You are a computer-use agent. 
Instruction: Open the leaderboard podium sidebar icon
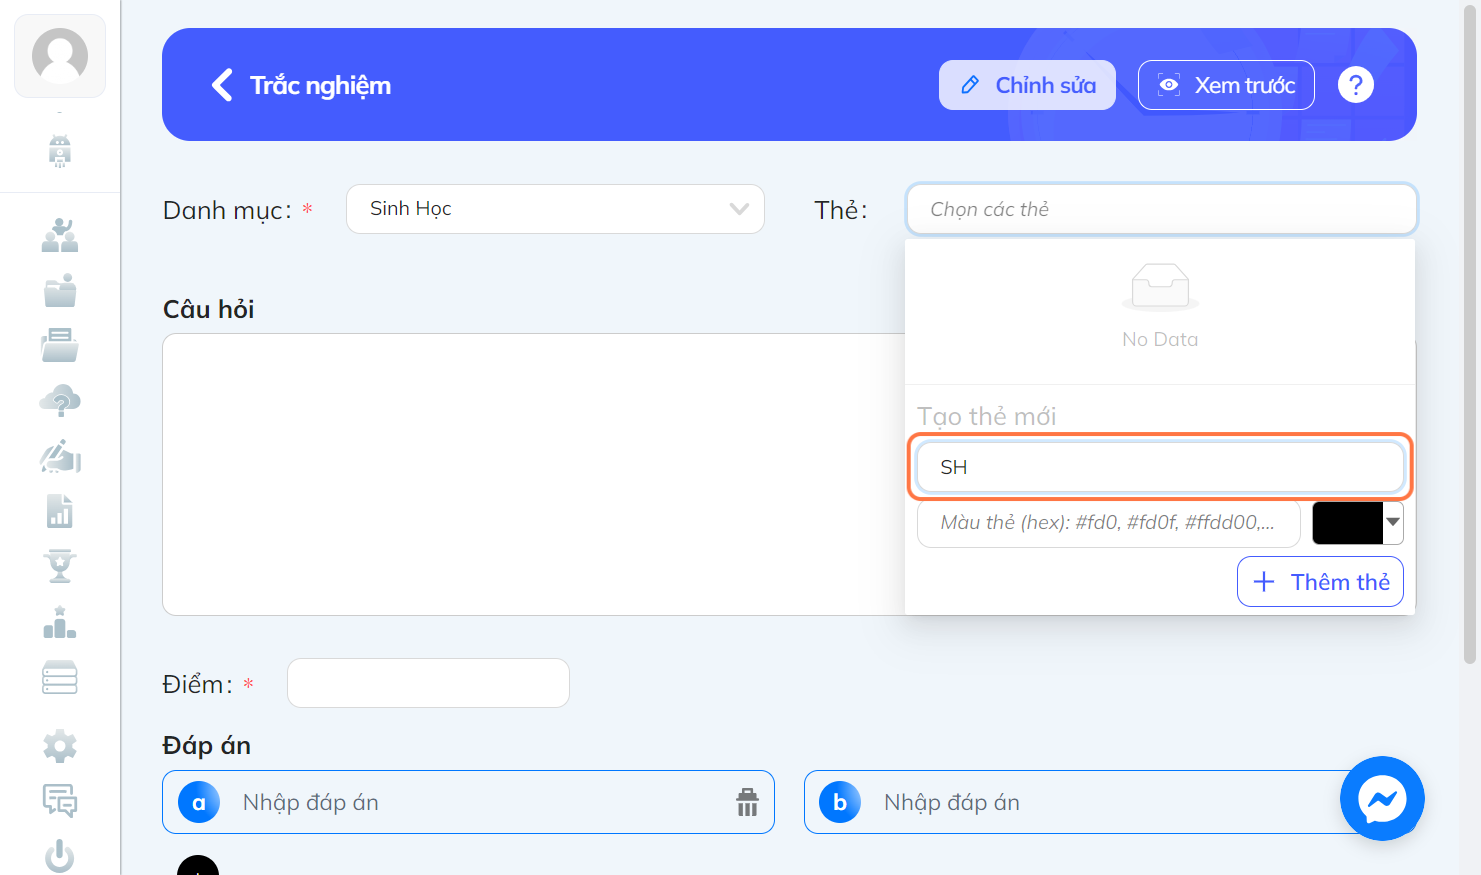pyautogui.click(x=60, y=622)
